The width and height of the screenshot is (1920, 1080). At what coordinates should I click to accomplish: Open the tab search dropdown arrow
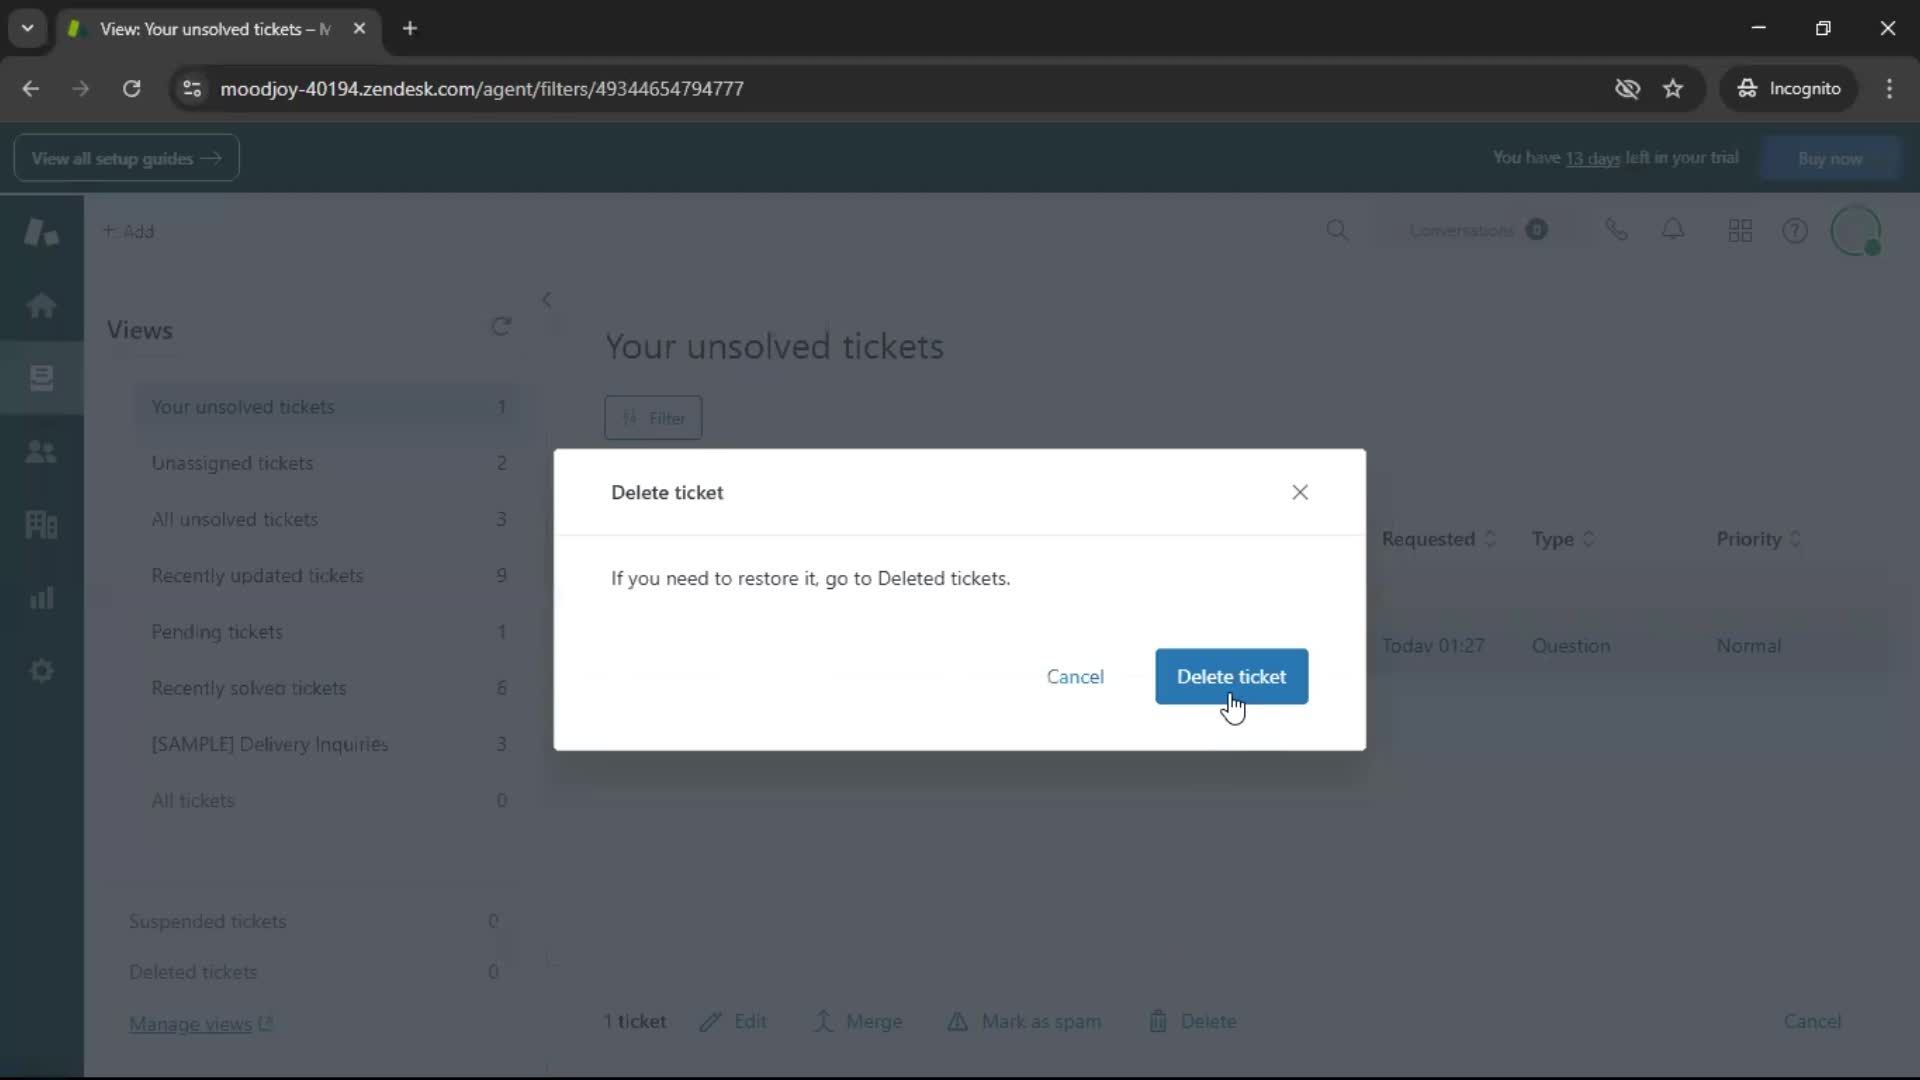point(27,29)
